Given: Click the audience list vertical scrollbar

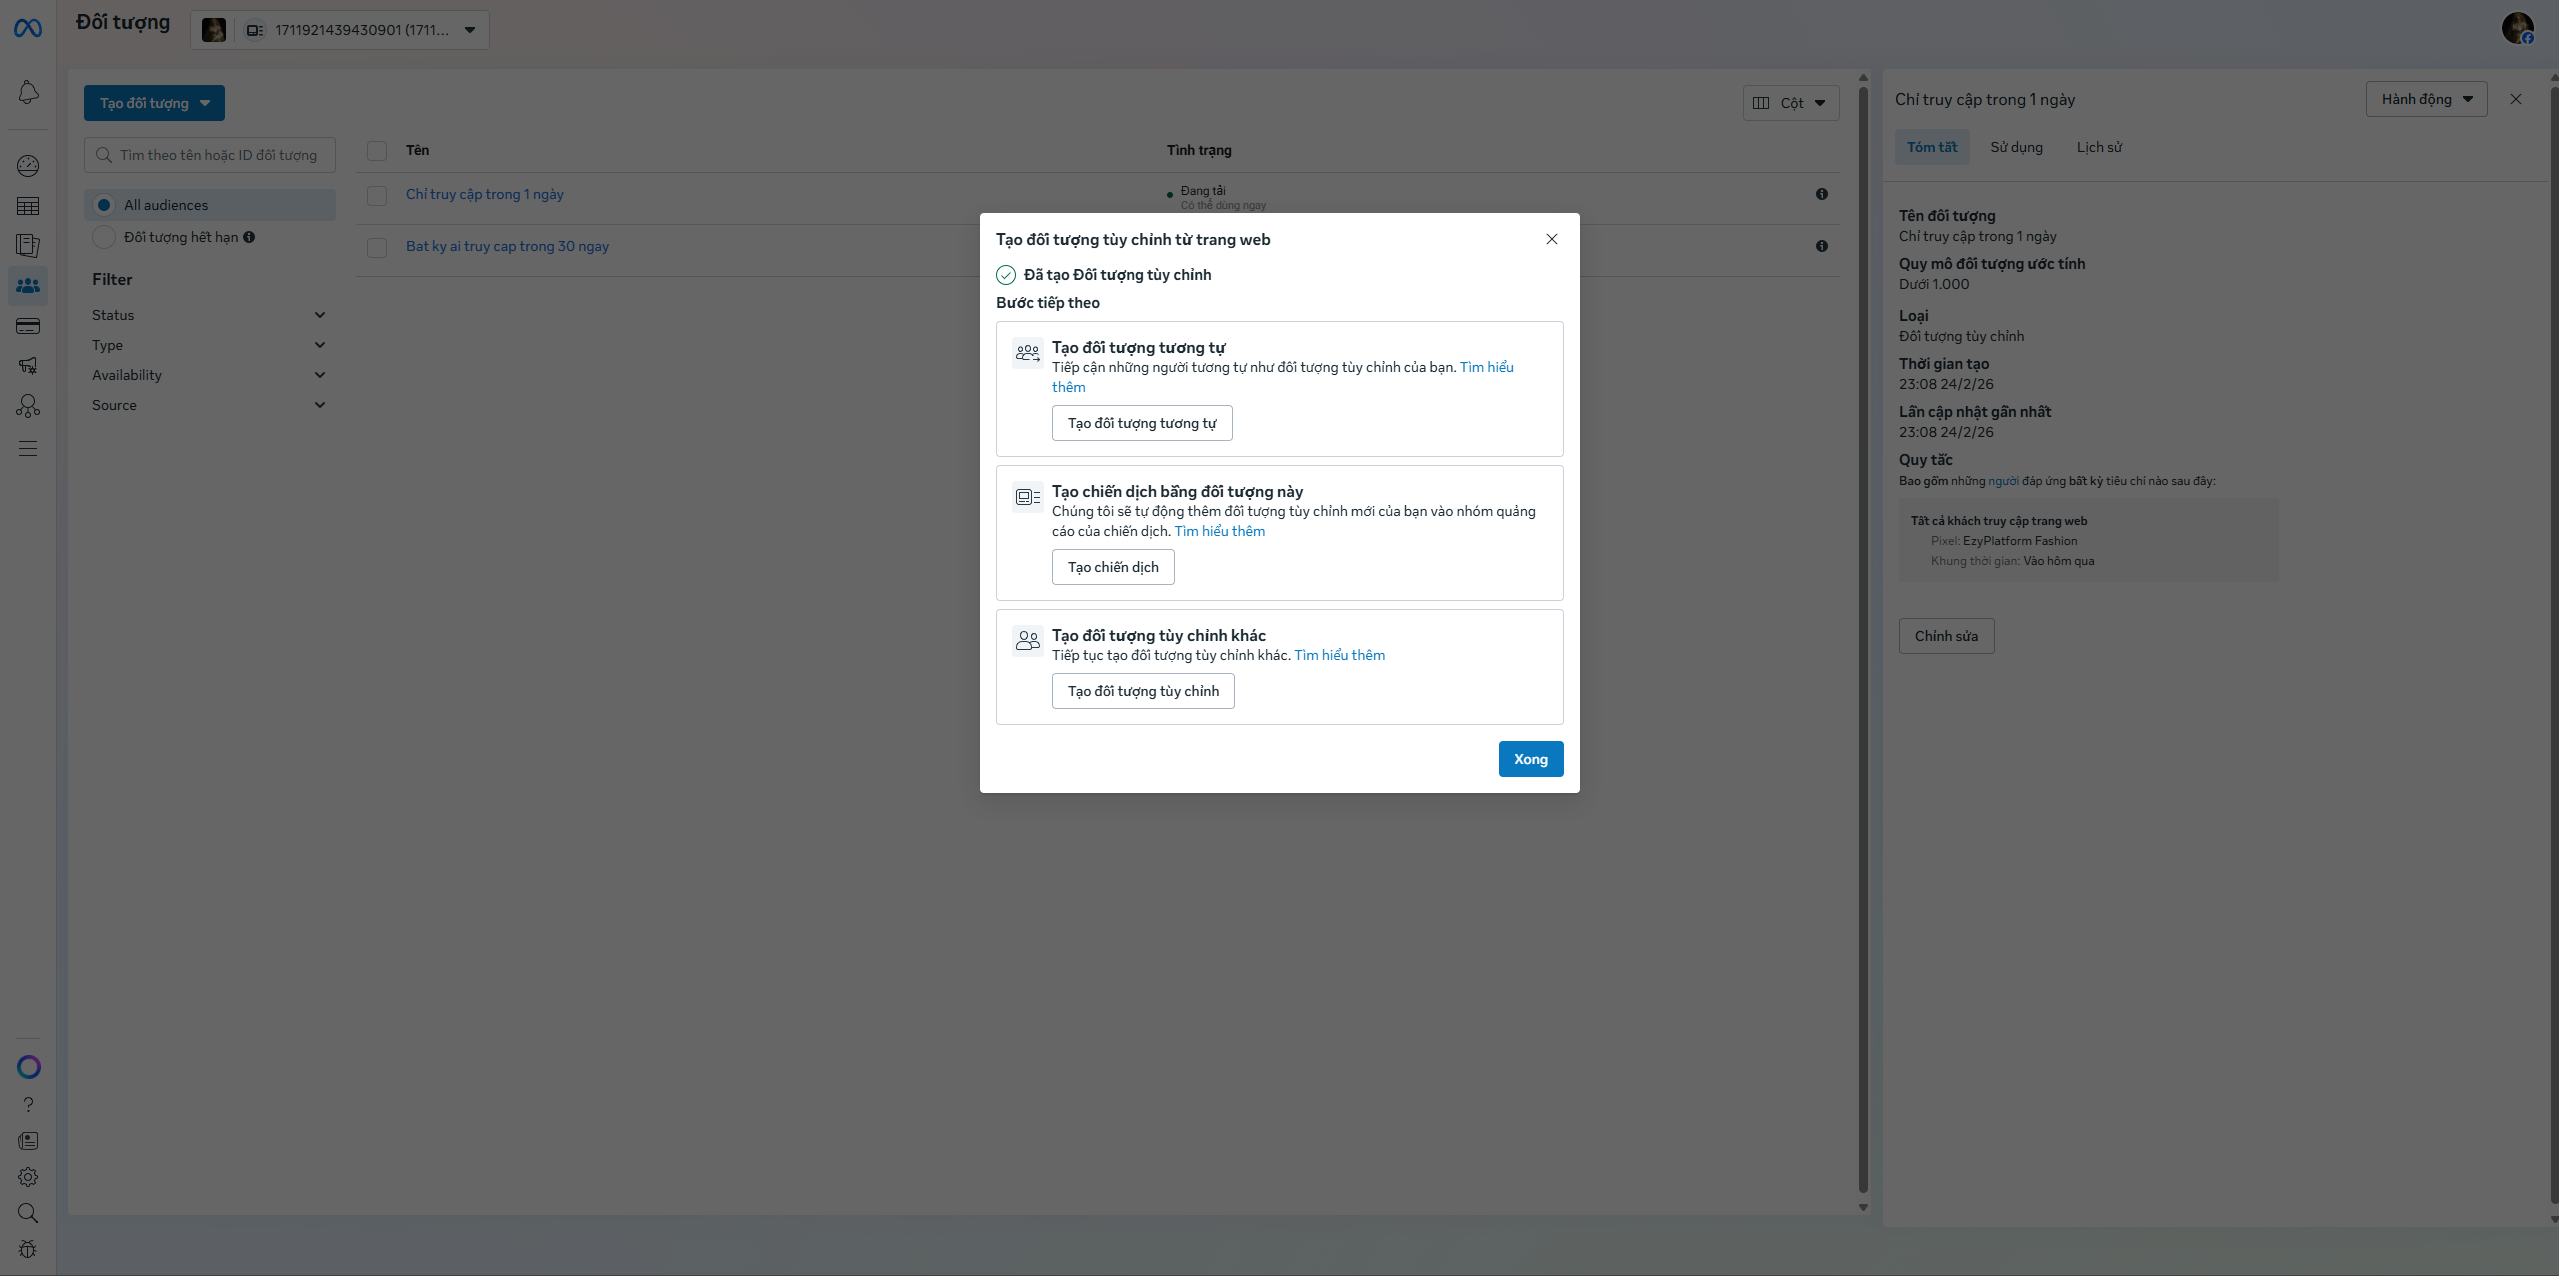Looking at the screenshot, I should click(1863, 640).
